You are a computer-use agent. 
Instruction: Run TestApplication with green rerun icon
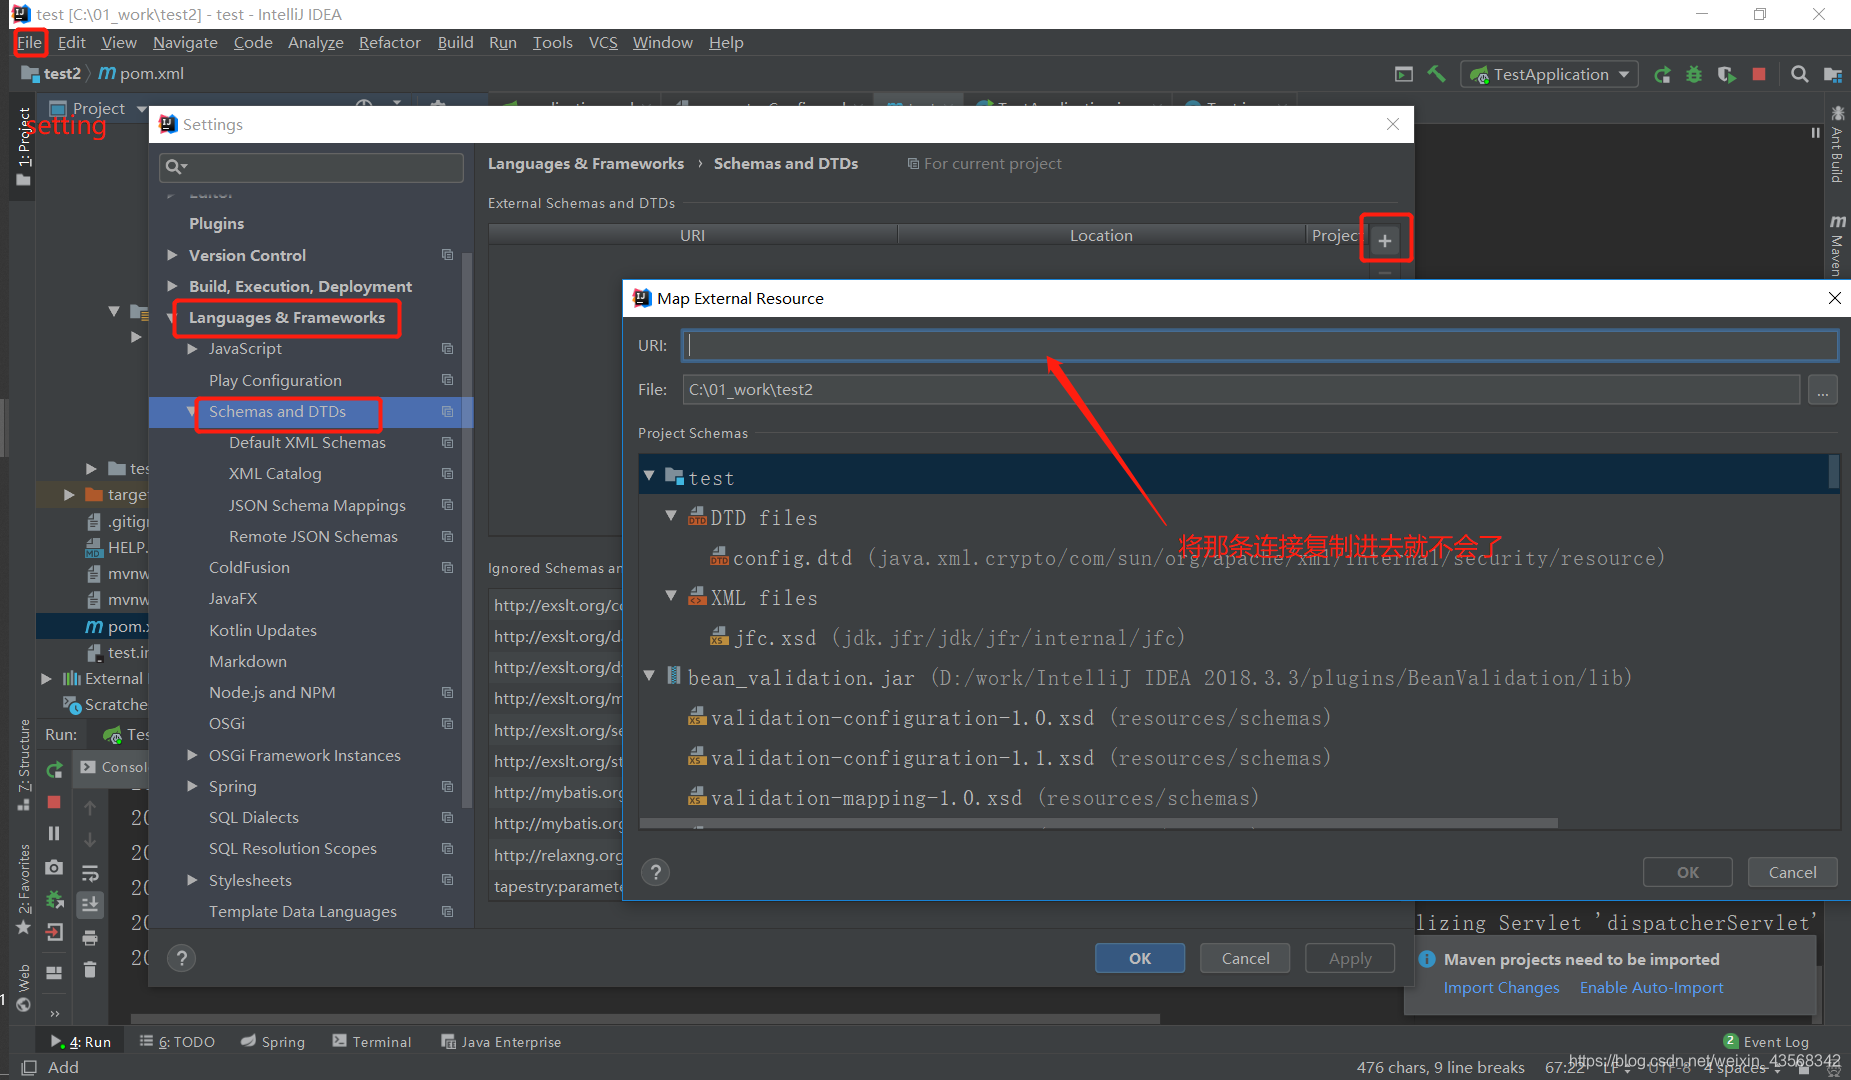(1662, 74)
